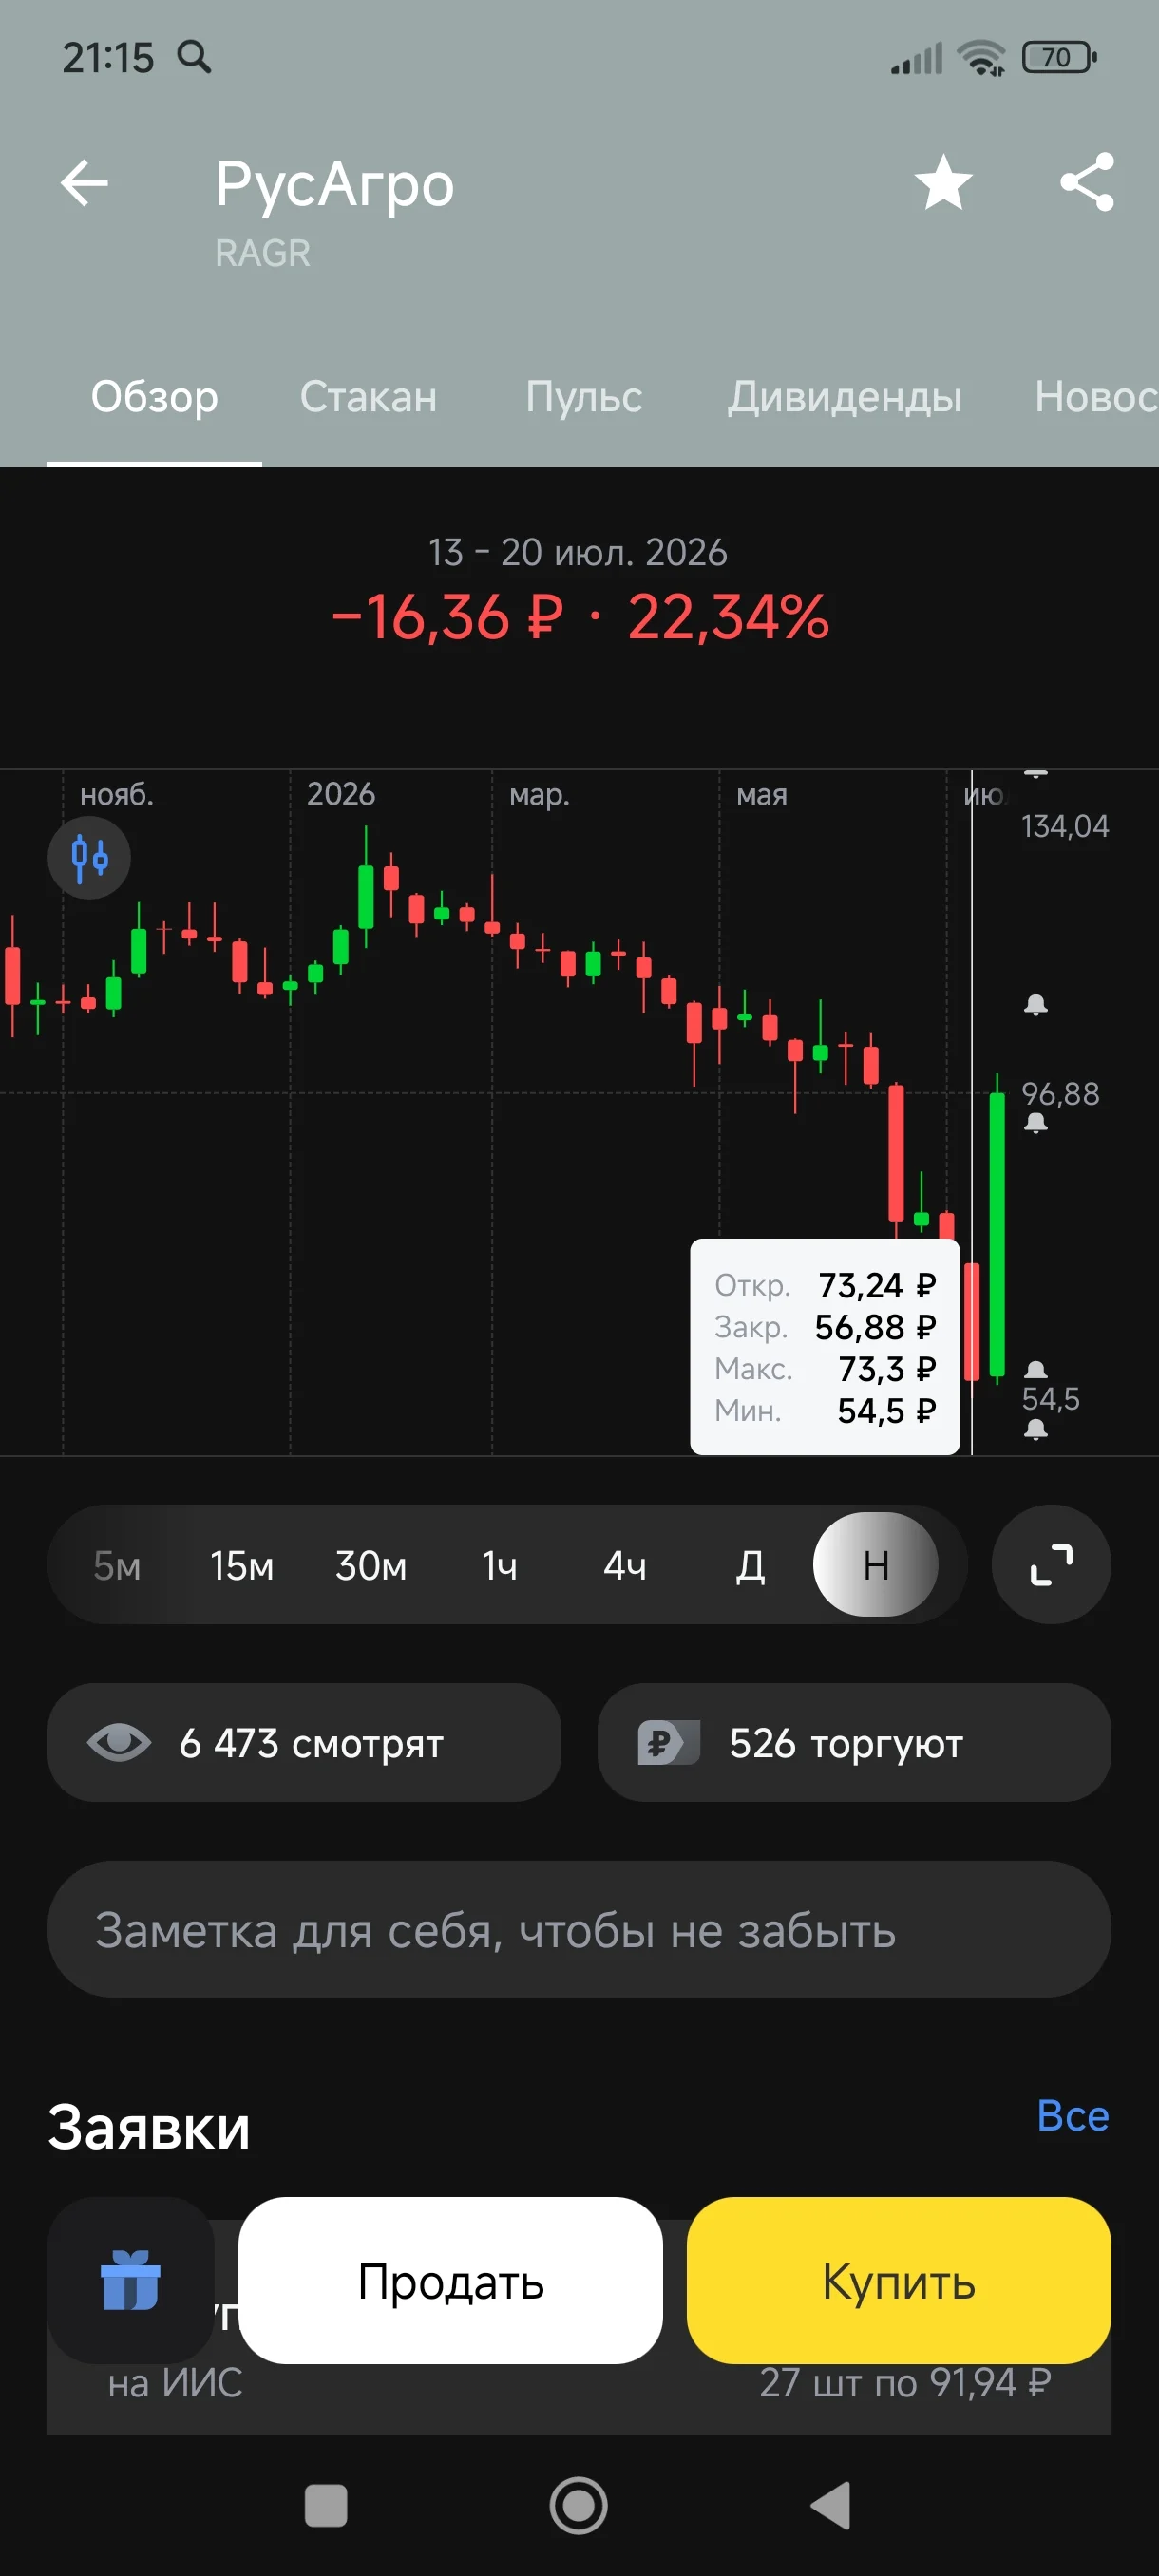The width and height of the screenshot is (1159, 2576).
Task: Select the 15м timeframe
Action: pyautogui.click(x=242, y=1565)
